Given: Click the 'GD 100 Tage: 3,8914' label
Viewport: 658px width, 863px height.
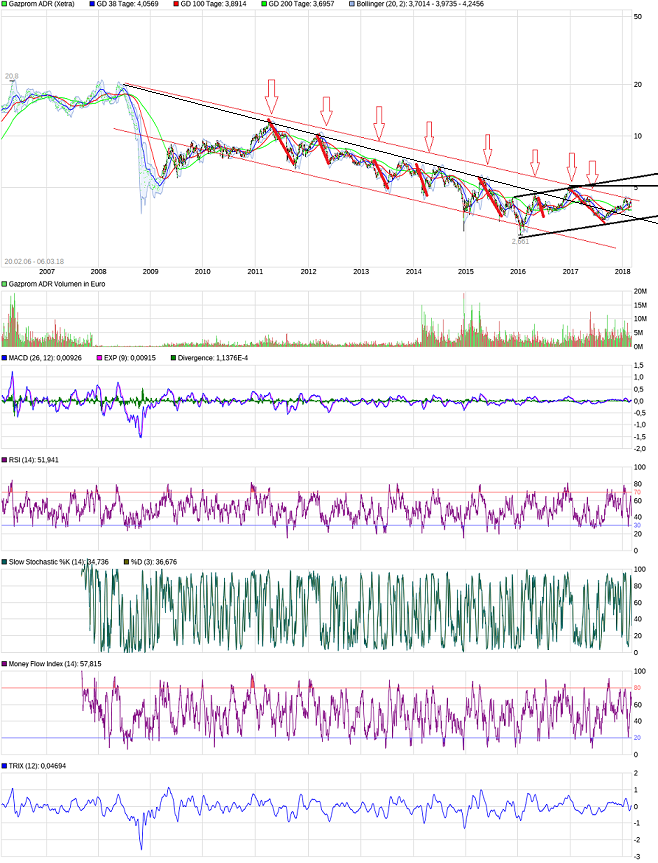Looking at the screenshot, I should coord(213,4).
